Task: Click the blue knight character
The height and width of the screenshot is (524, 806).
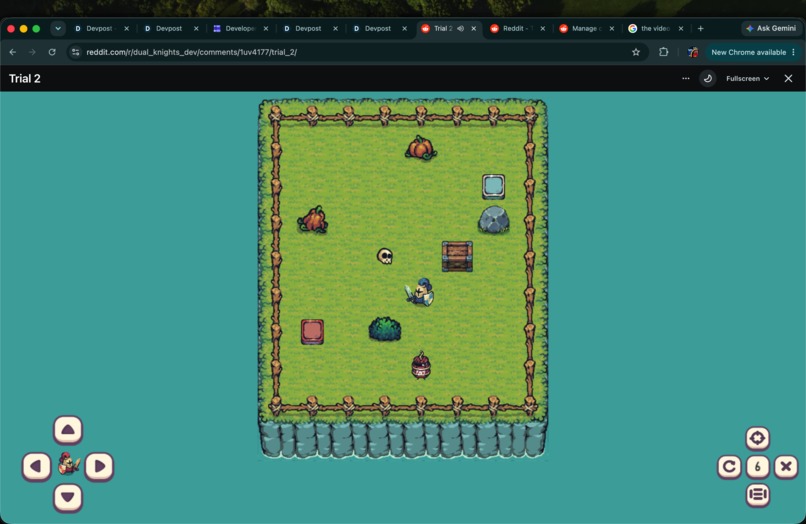Action: click(420, 293)
